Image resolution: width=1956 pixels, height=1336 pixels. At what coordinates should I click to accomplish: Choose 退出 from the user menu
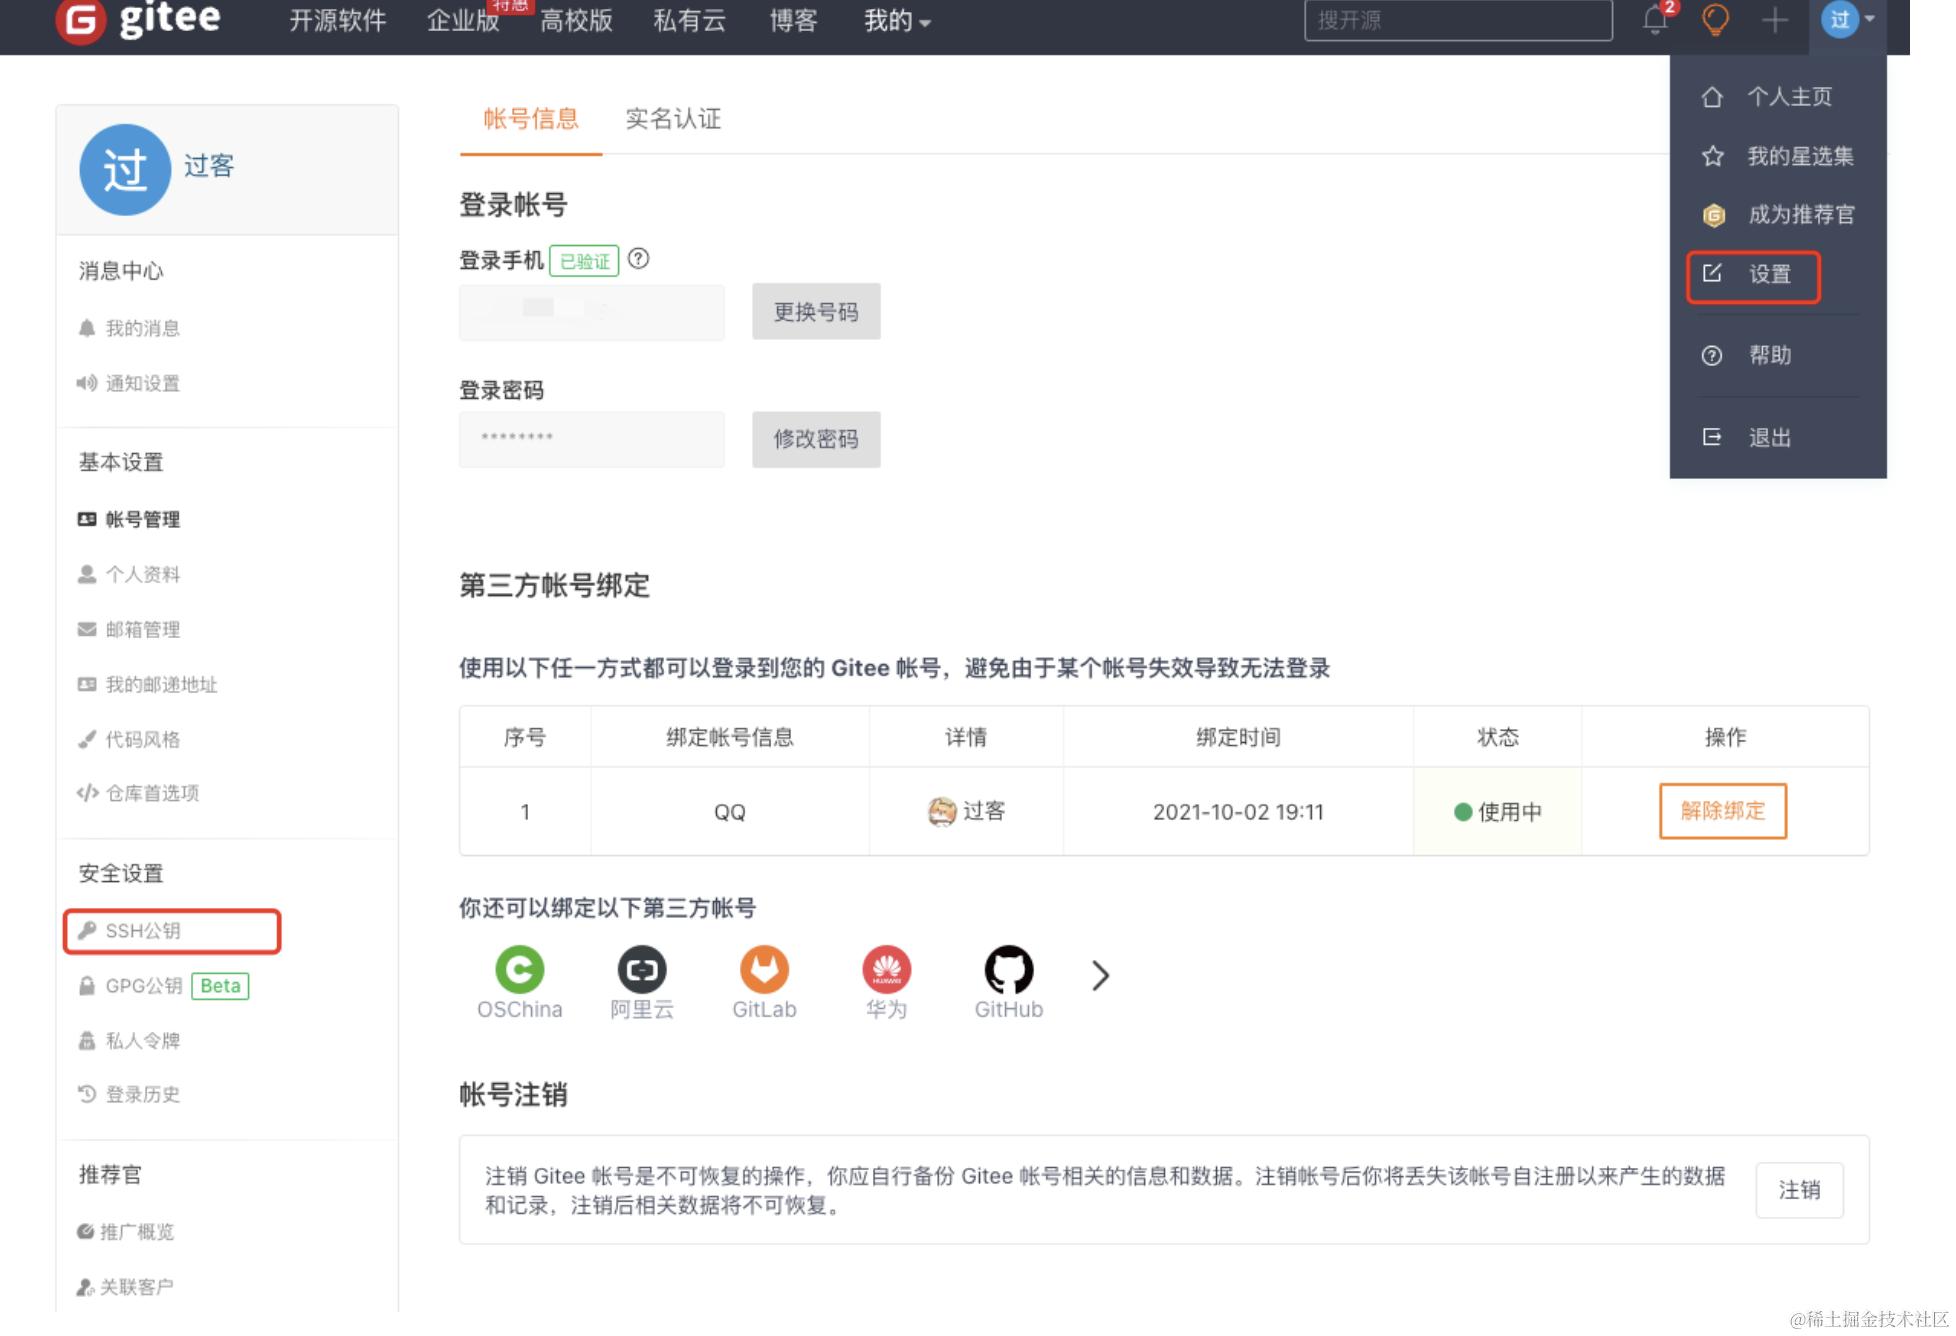(1768, 437)
